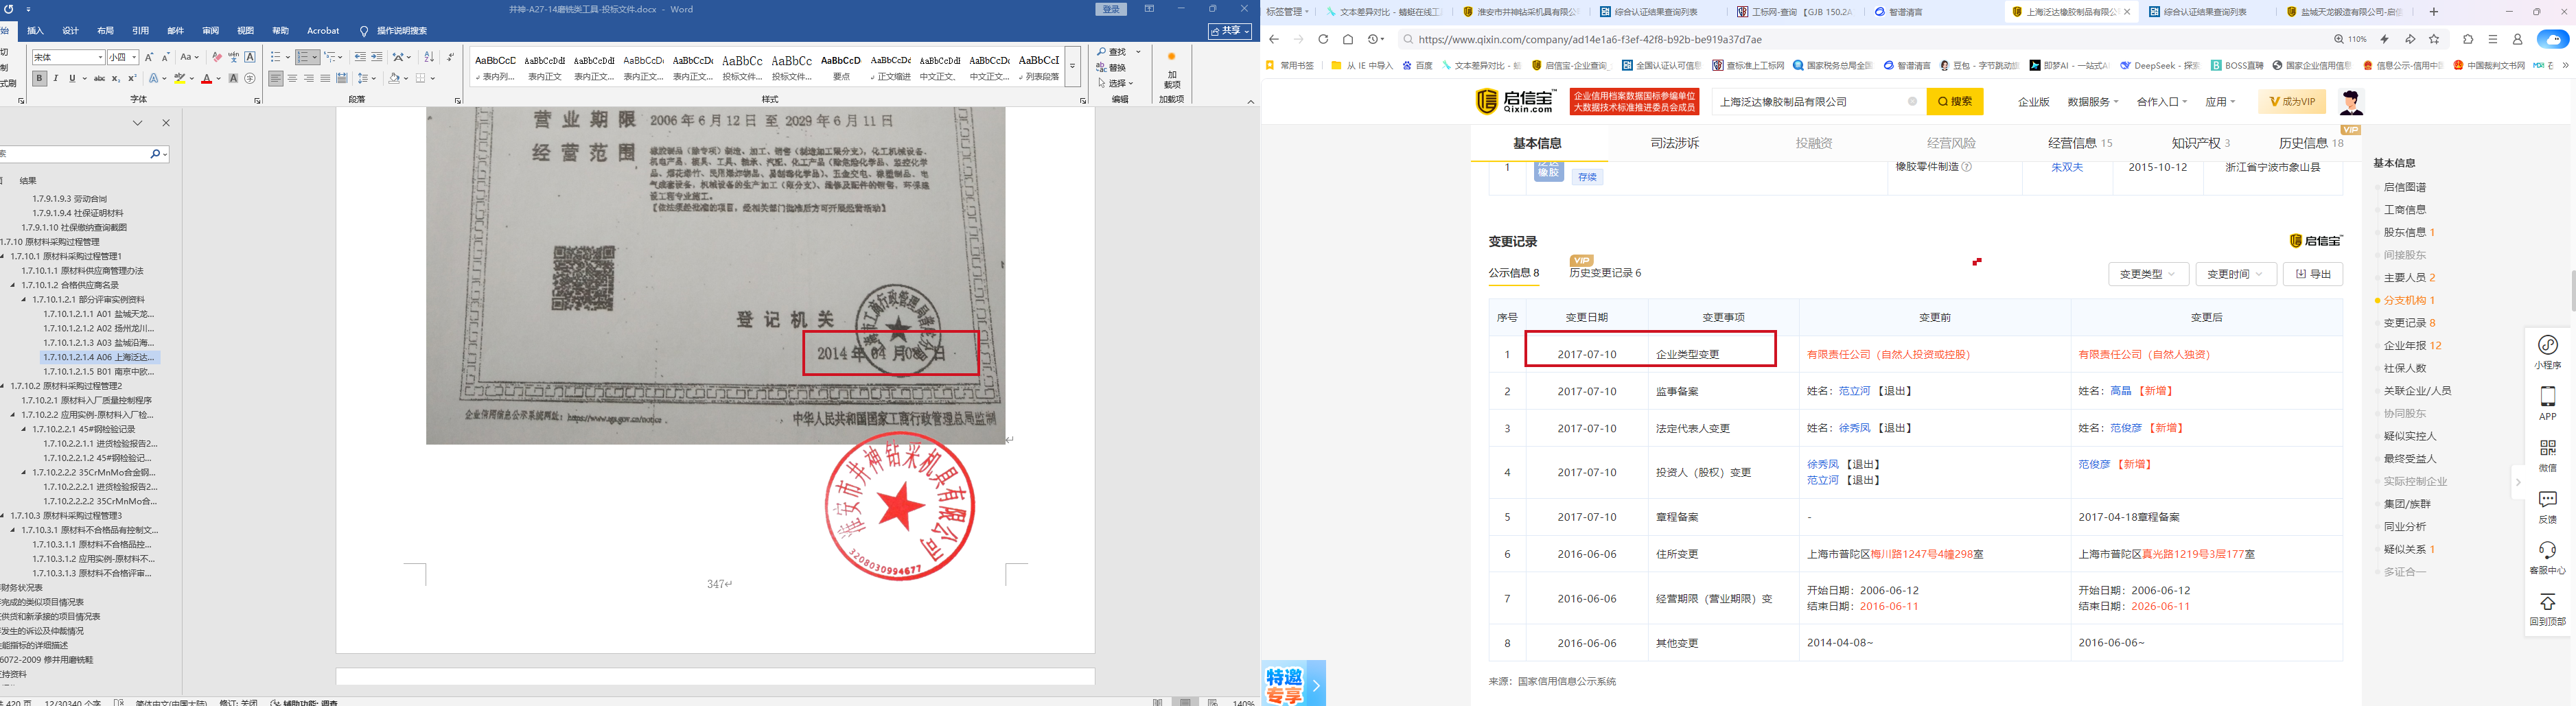Screen dimensions: 2576x706
Task: Open browser extensions puzzle icon
Action: click(x=2468, y=39)
